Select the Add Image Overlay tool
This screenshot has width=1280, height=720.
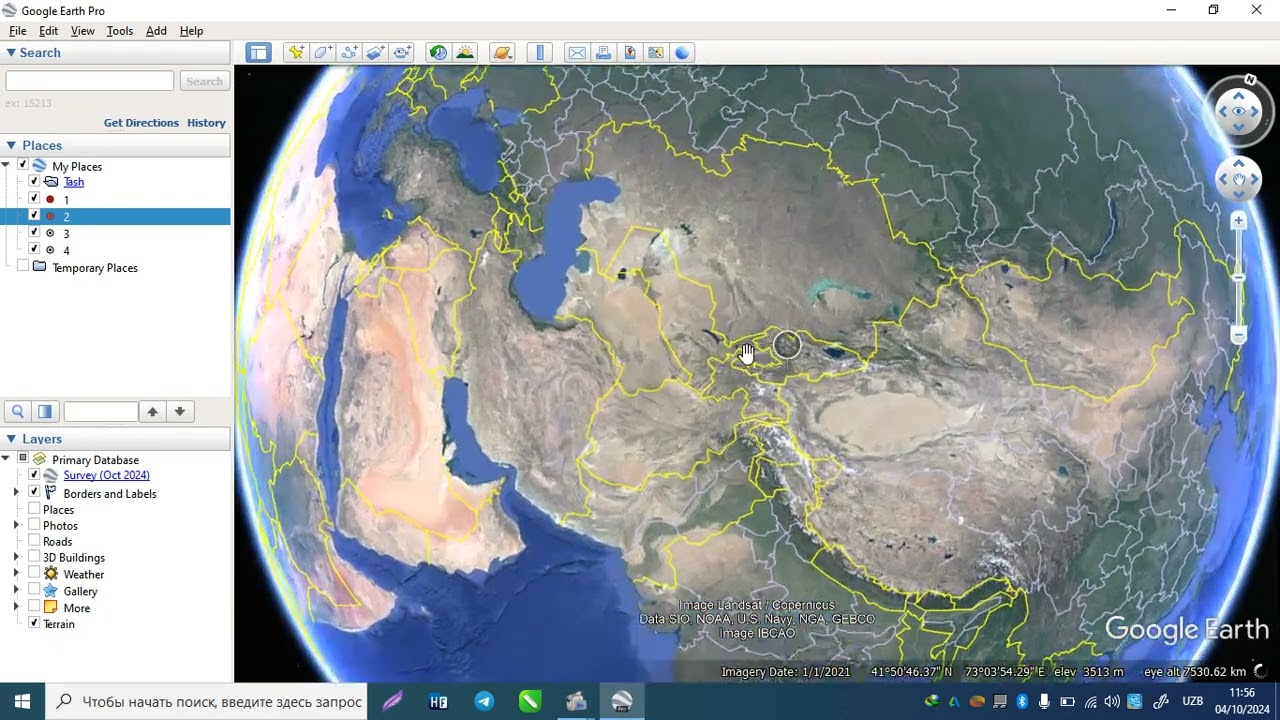click(x=376, y=53)
